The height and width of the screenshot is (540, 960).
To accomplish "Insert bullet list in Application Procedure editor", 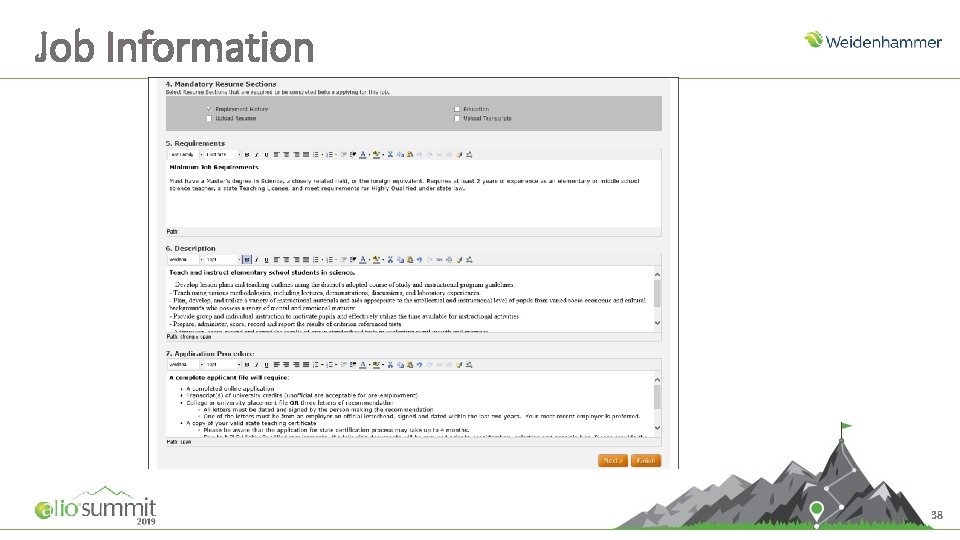I will pos(317,365).
